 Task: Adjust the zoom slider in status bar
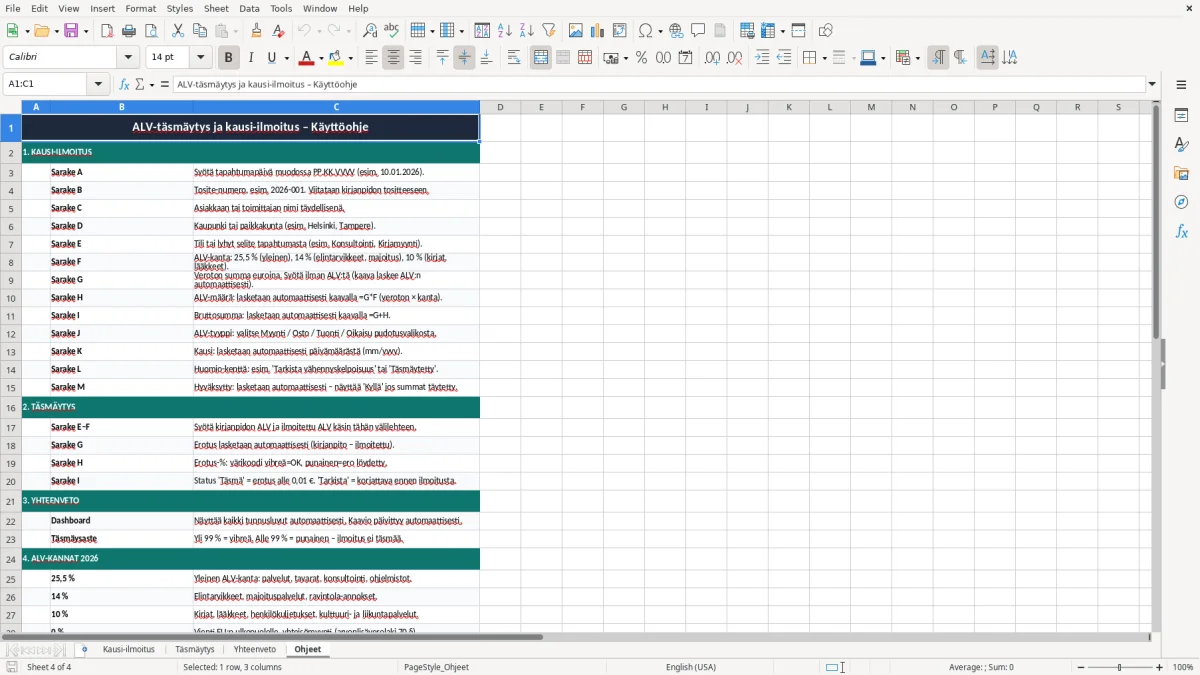pyautogui.click(x=1120, y=667)
